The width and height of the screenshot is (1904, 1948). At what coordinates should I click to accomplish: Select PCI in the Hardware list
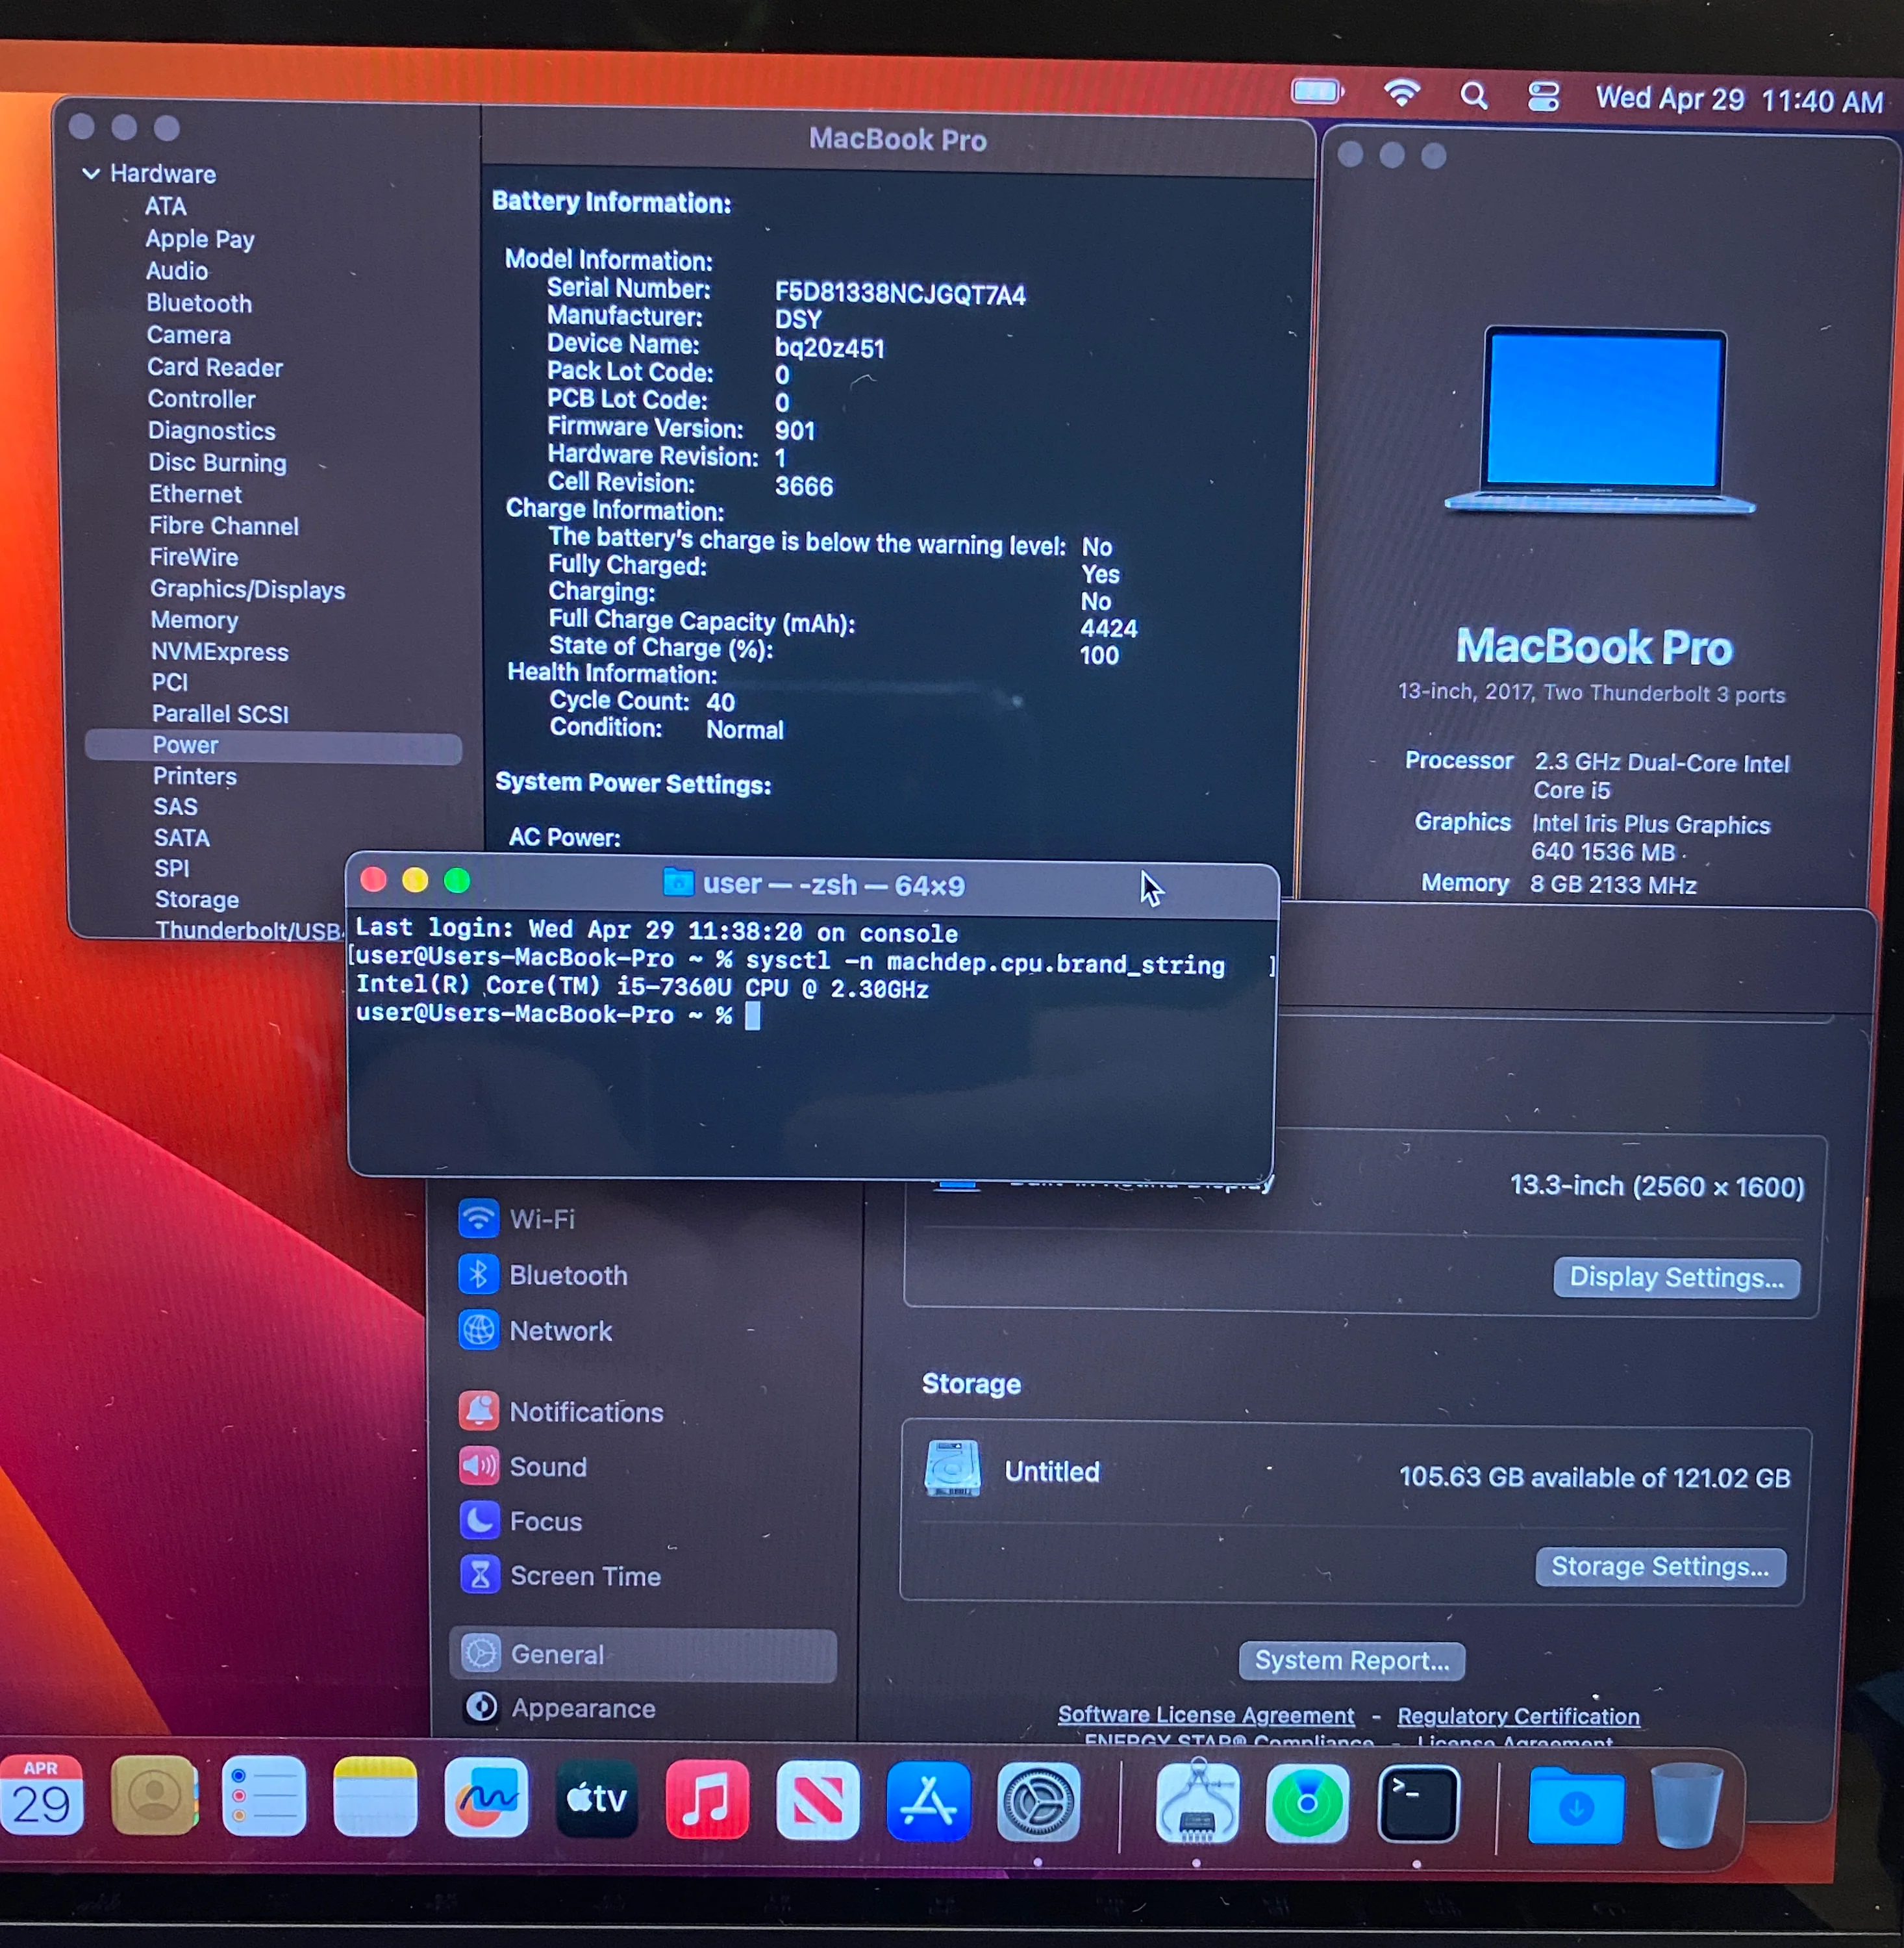point(170,682)
